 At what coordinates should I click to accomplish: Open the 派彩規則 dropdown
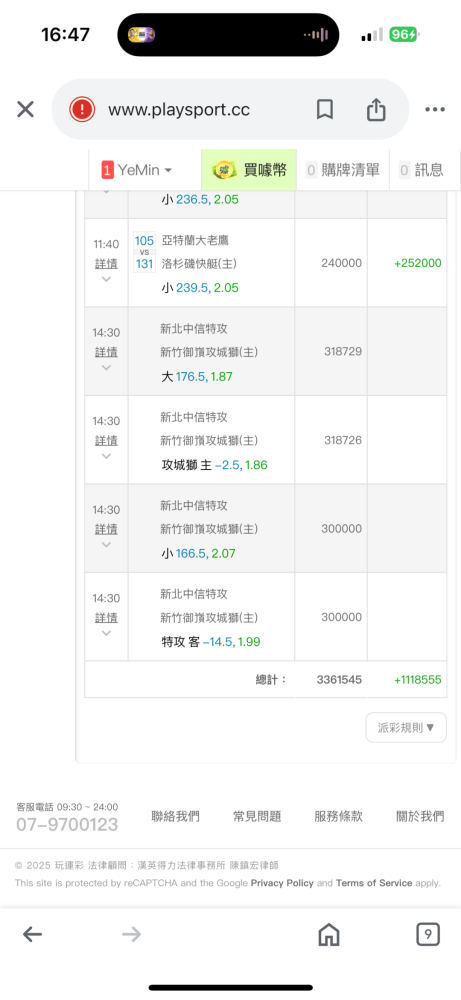pos(406,728)
